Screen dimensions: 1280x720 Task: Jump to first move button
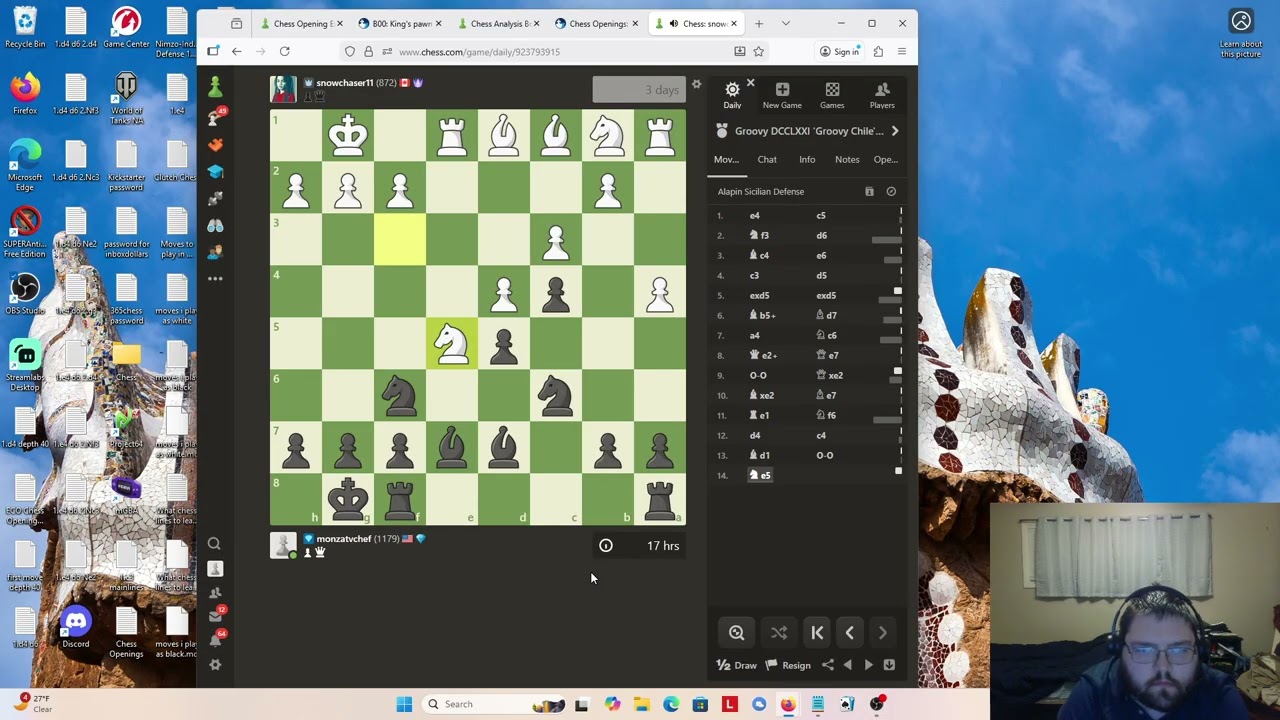pyautogui.click(x=817, y=632)
